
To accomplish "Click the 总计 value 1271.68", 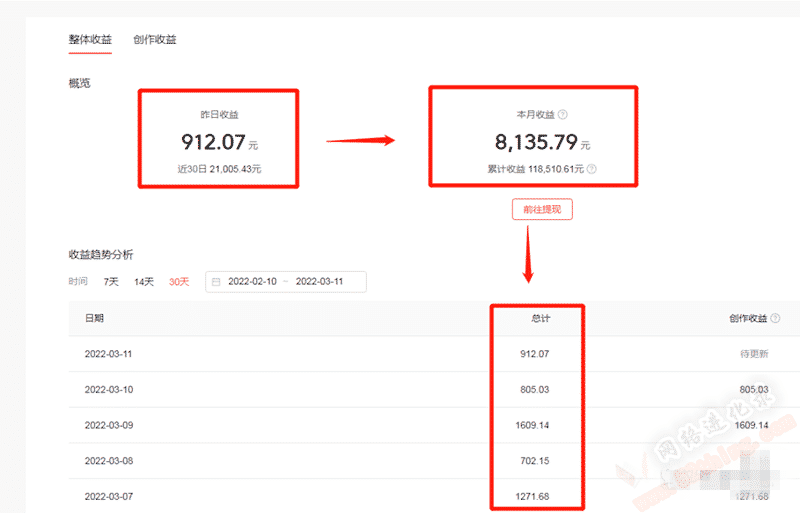I will [x=532, y=496].
